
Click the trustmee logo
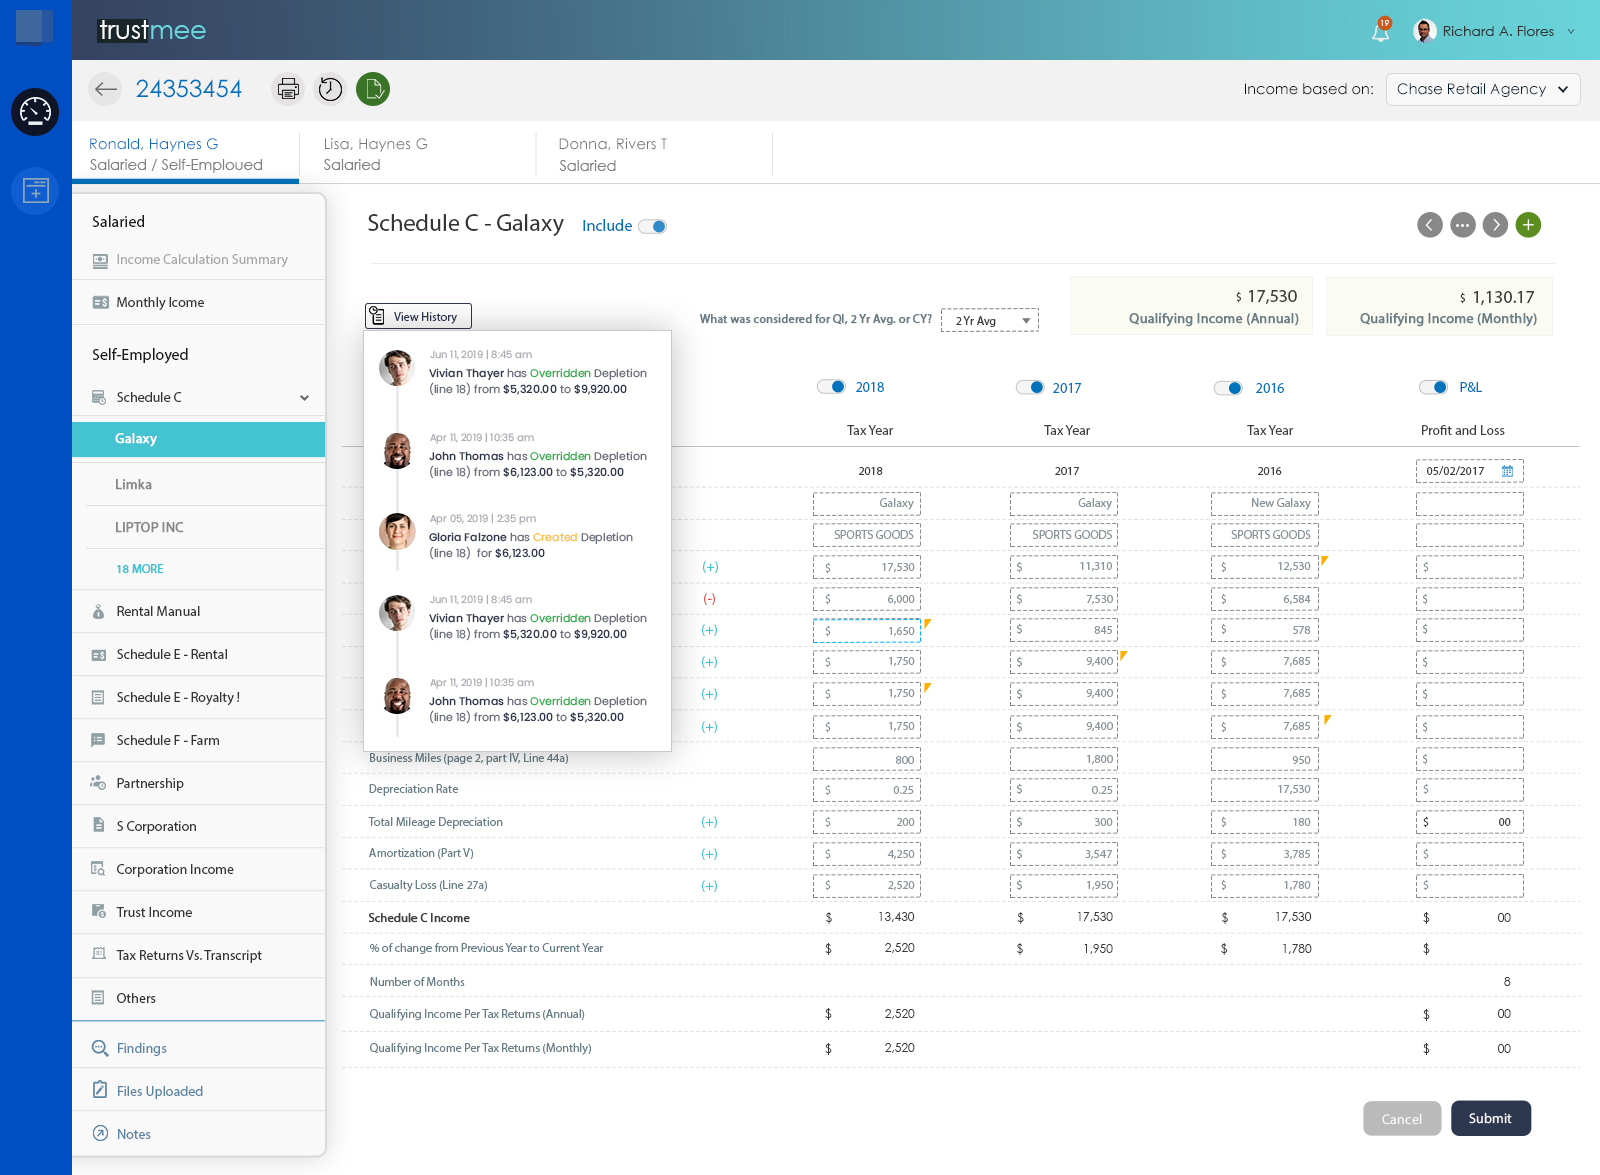[x=152, y=30]
